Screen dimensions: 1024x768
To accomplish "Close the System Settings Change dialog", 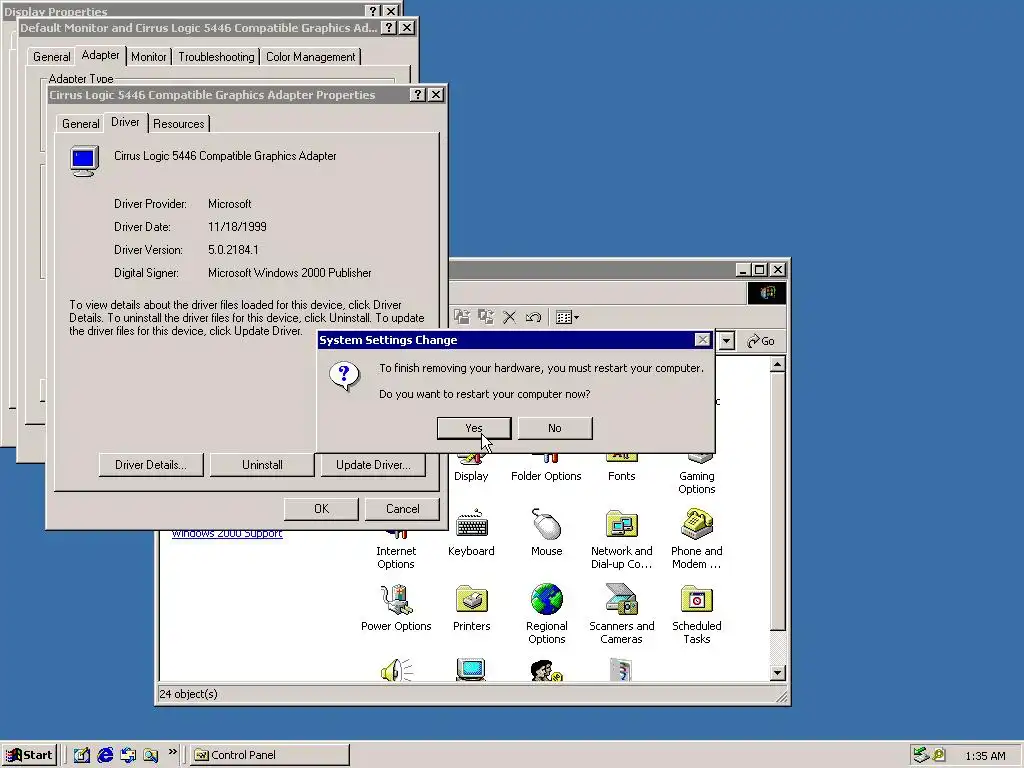I will 702,340.
